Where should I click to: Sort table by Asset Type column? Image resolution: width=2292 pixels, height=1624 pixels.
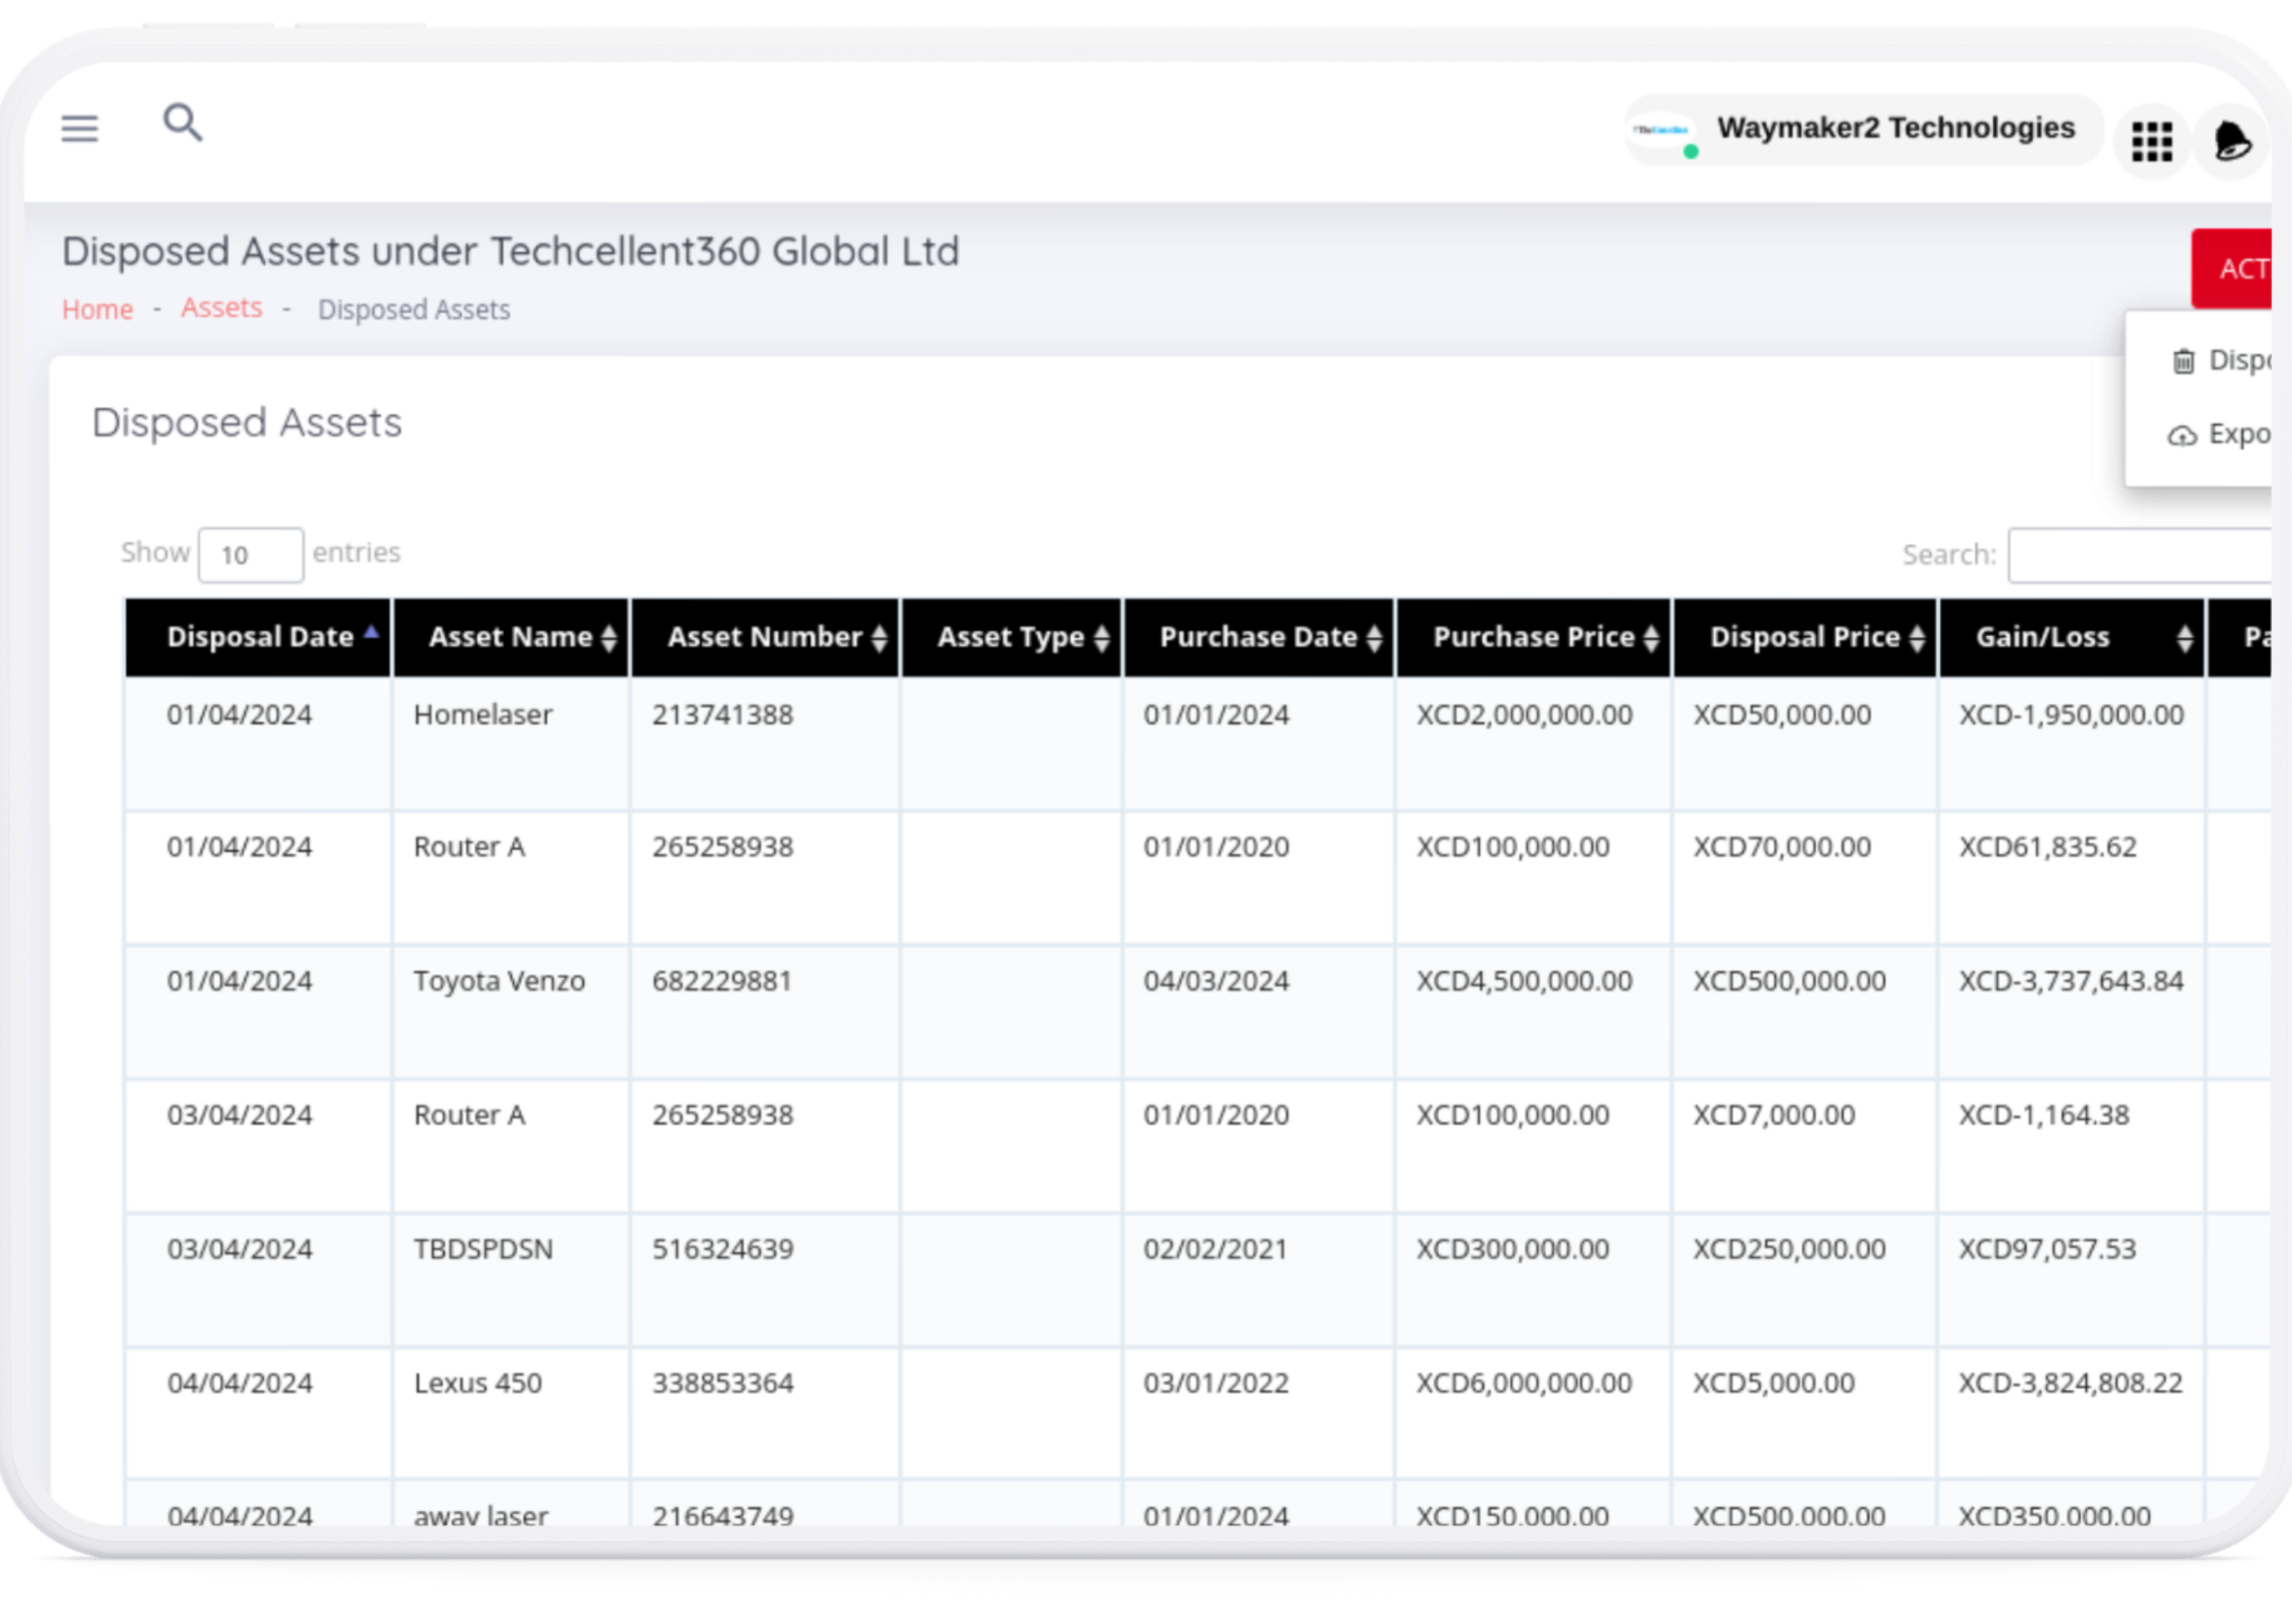pyautogui.click(x=1011, y=637)
